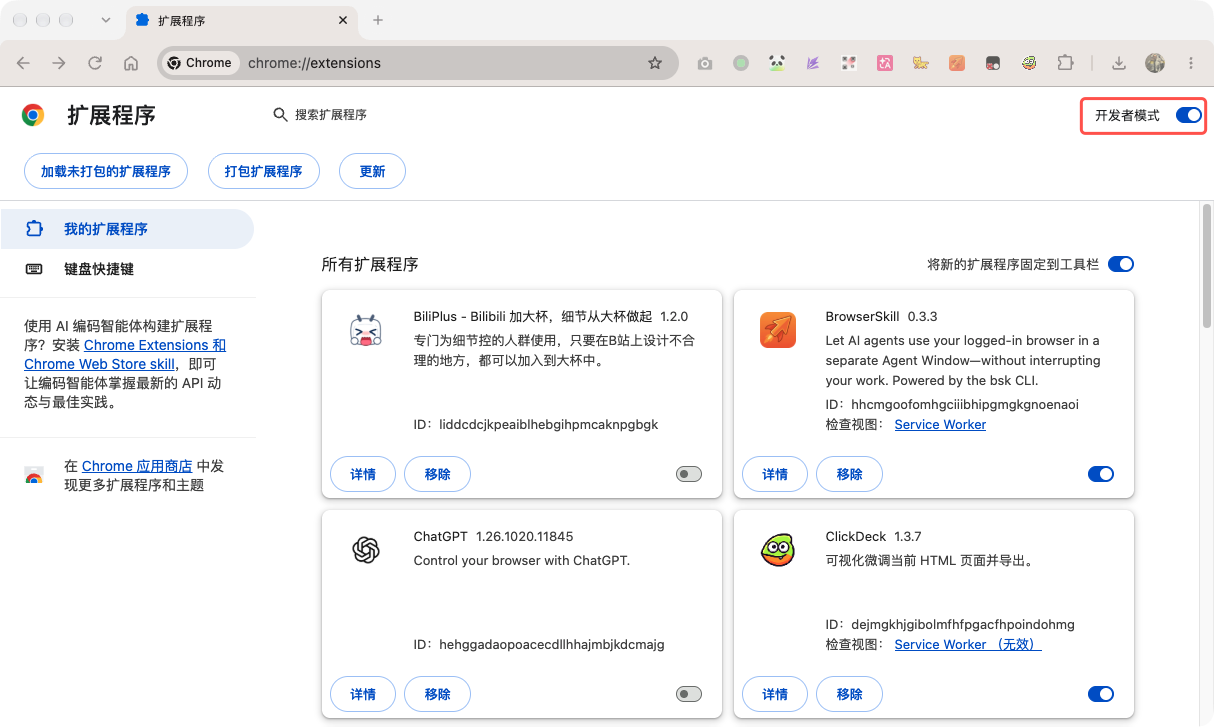Click the purple leaf extension icon
The height and width of the screenshot is (727, 1214).
point(813,63)
